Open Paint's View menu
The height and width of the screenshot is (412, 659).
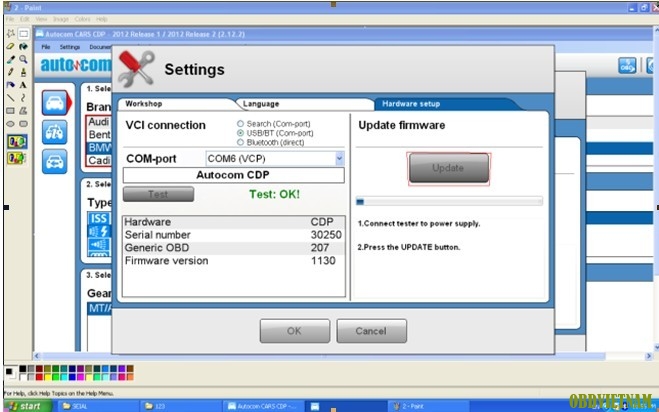(x=41, y=19)
